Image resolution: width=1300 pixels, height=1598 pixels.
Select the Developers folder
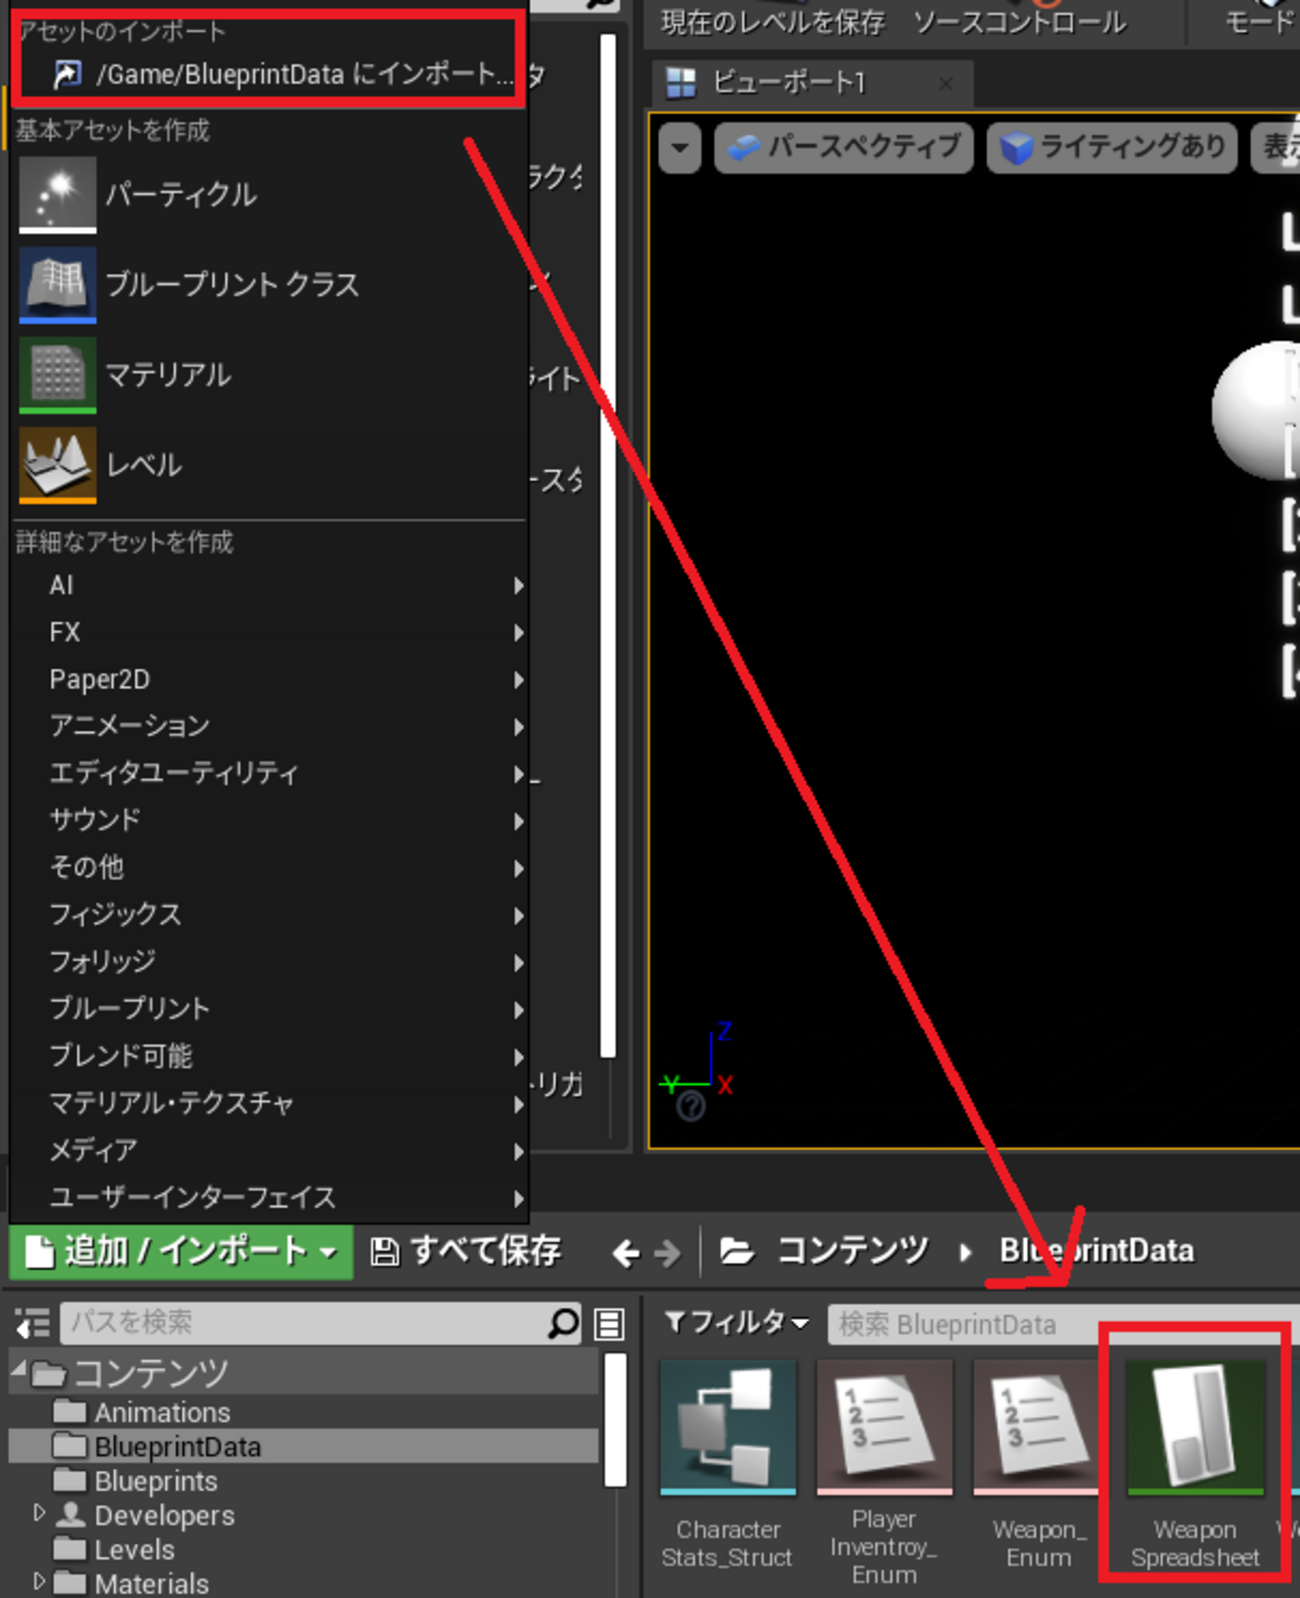pyautogui.click(x=164, y=1516)
